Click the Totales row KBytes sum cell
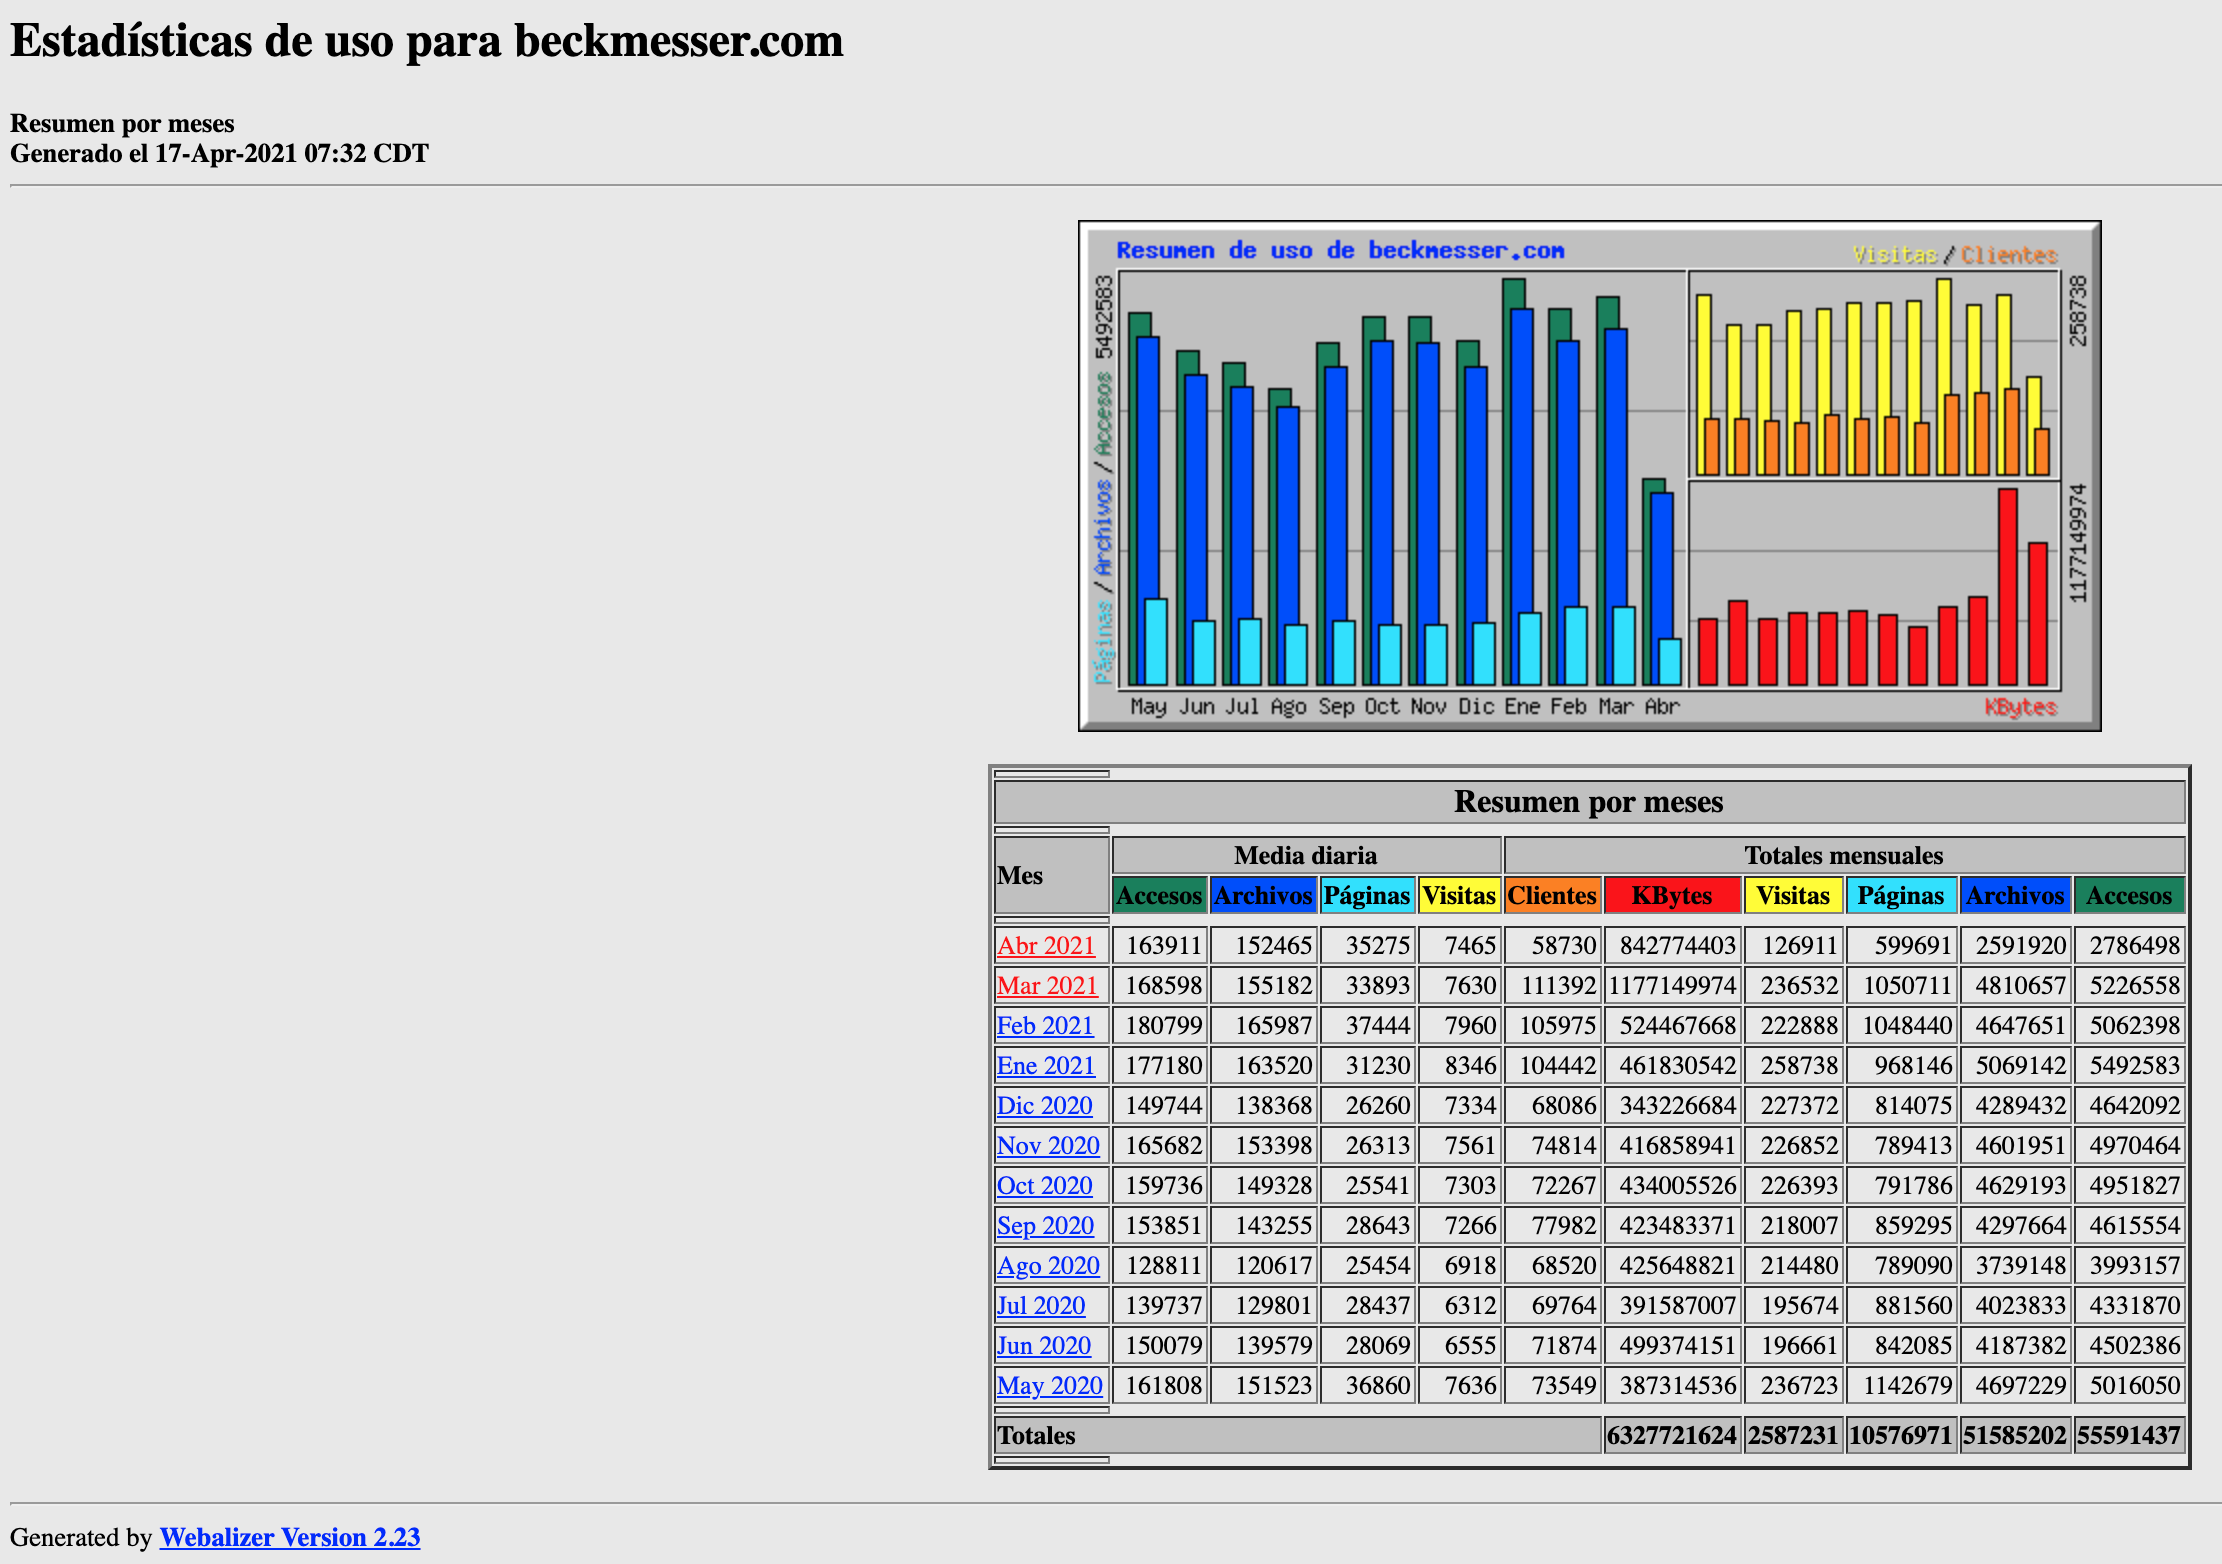 point(1672,1435)
